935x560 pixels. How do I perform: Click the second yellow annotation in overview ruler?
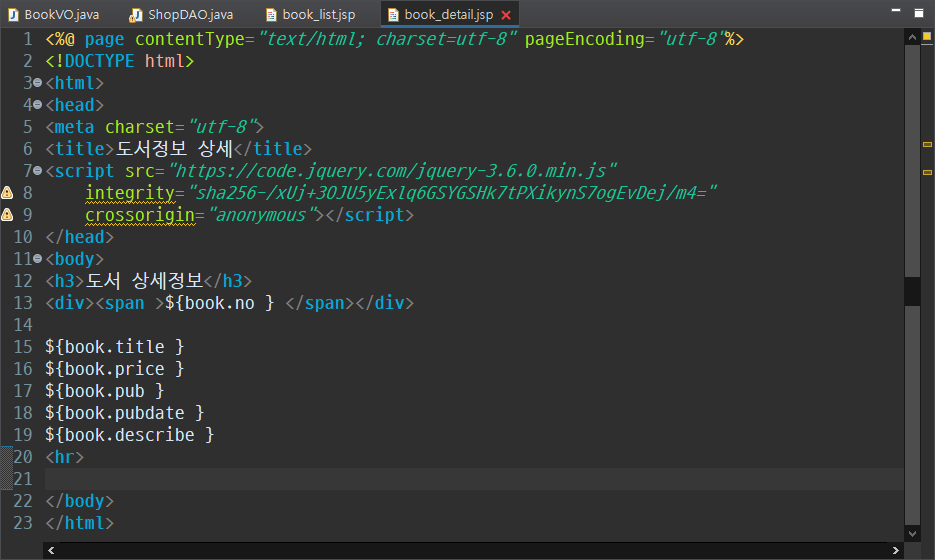pyautogui.click(x=927, y=172)
